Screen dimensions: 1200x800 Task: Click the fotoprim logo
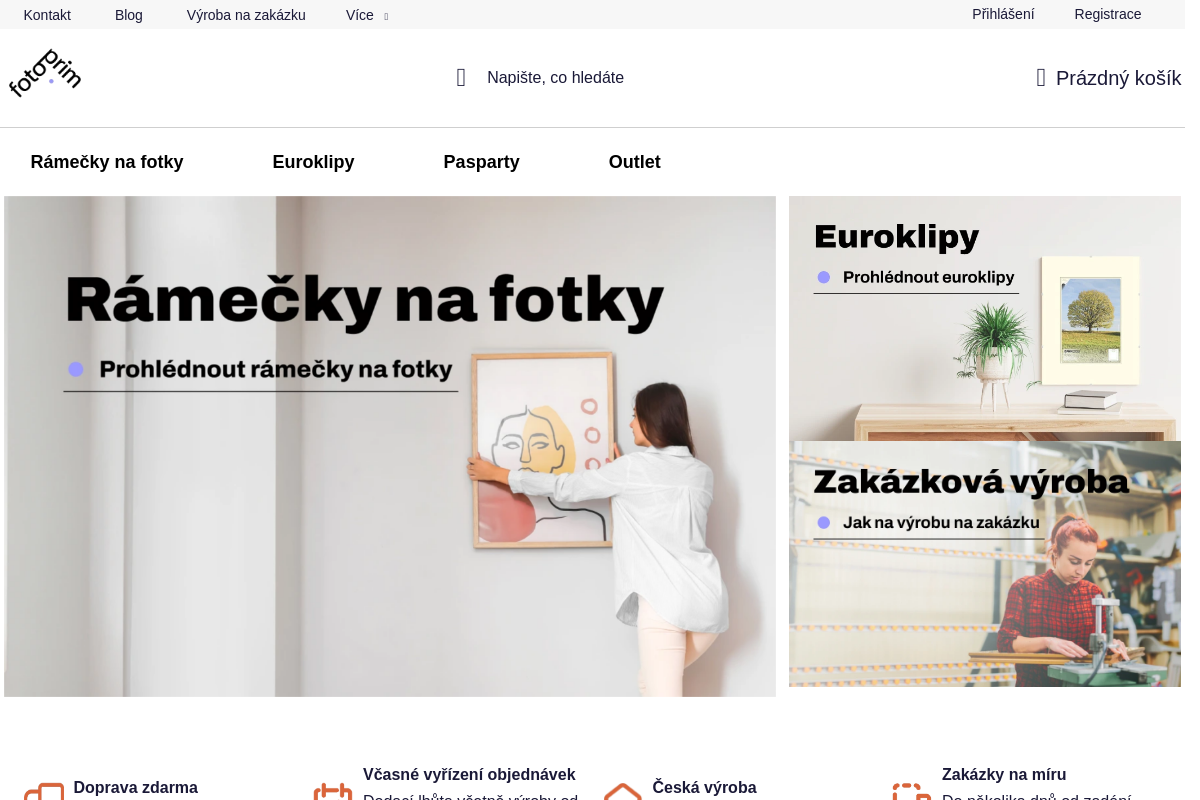click(x=45, y=73)
